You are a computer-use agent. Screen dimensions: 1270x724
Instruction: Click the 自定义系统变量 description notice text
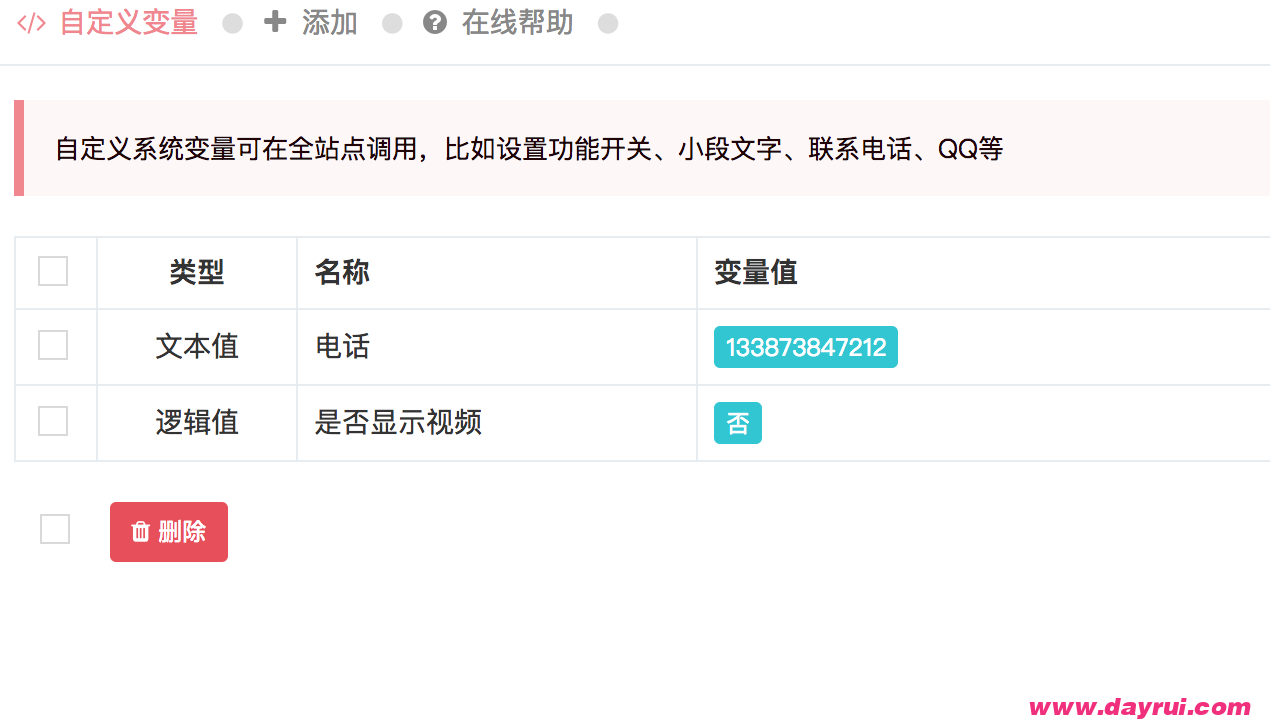point(529,149)
